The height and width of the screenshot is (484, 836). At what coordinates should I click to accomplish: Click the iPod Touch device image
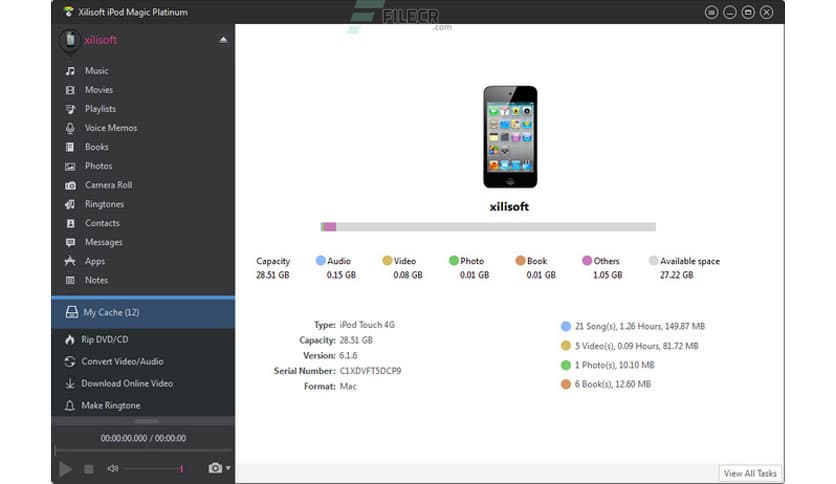click(x=510, y=137)
